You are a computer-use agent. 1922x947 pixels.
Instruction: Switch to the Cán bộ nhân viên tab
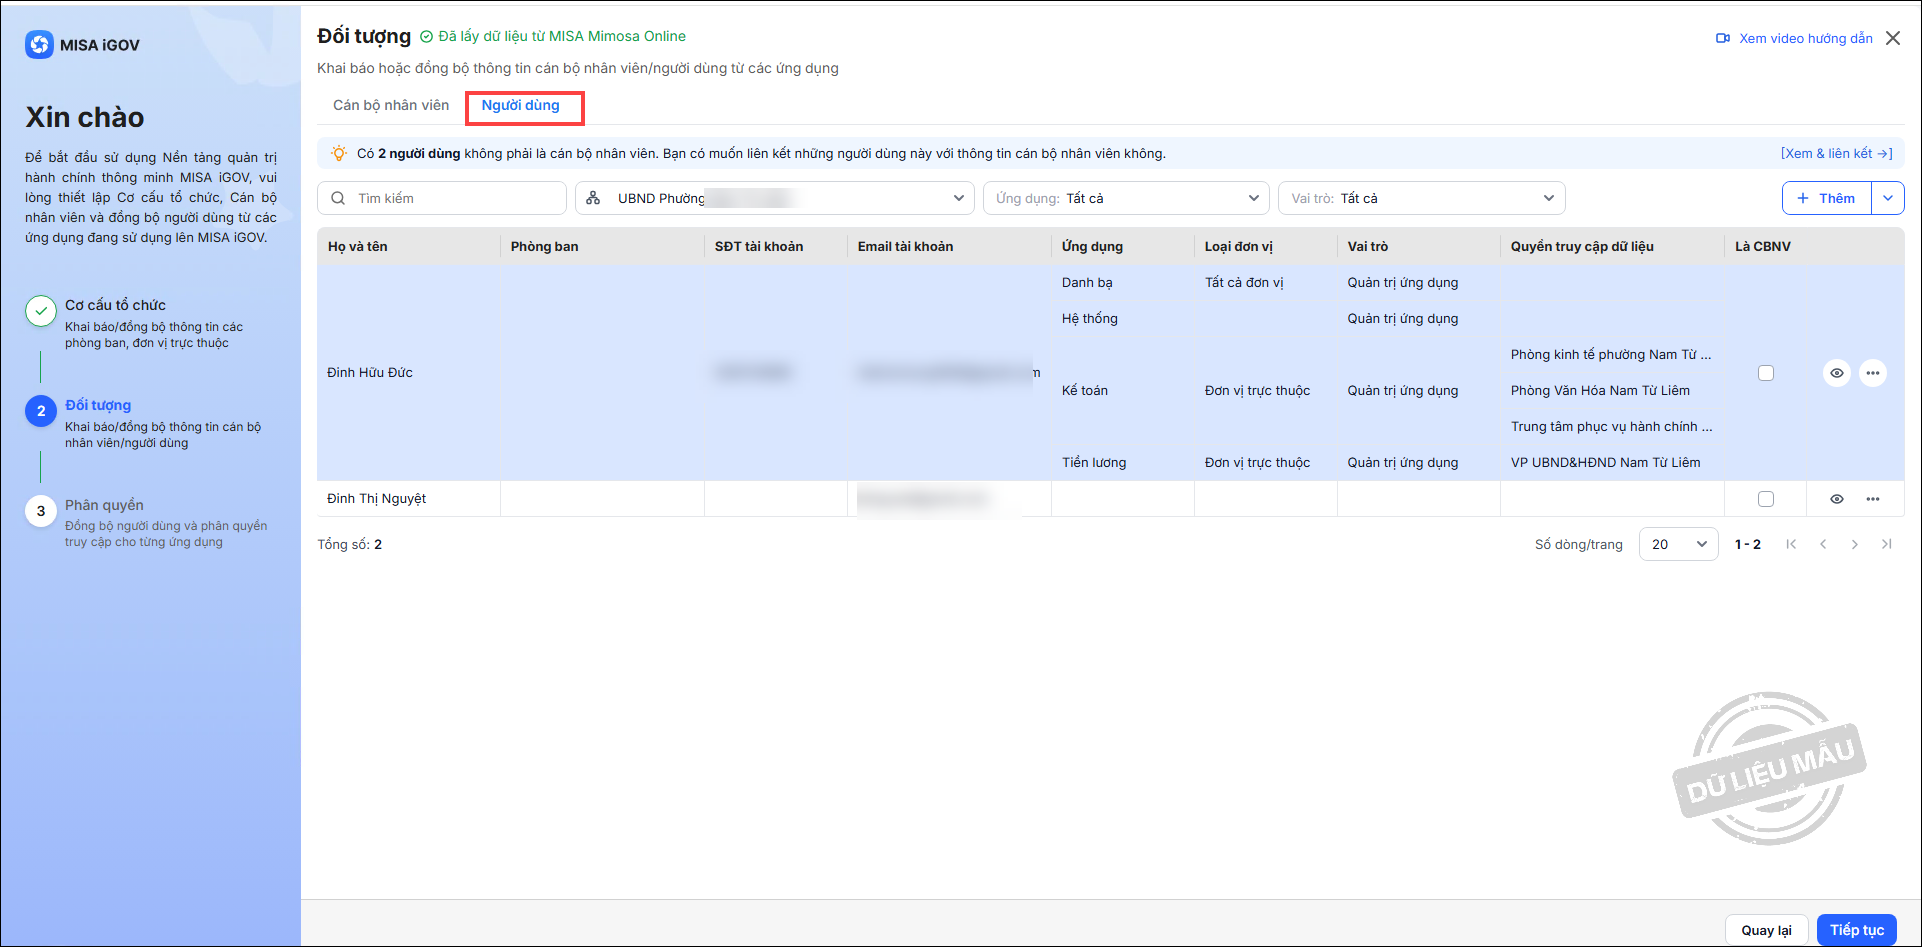(391, 105)
